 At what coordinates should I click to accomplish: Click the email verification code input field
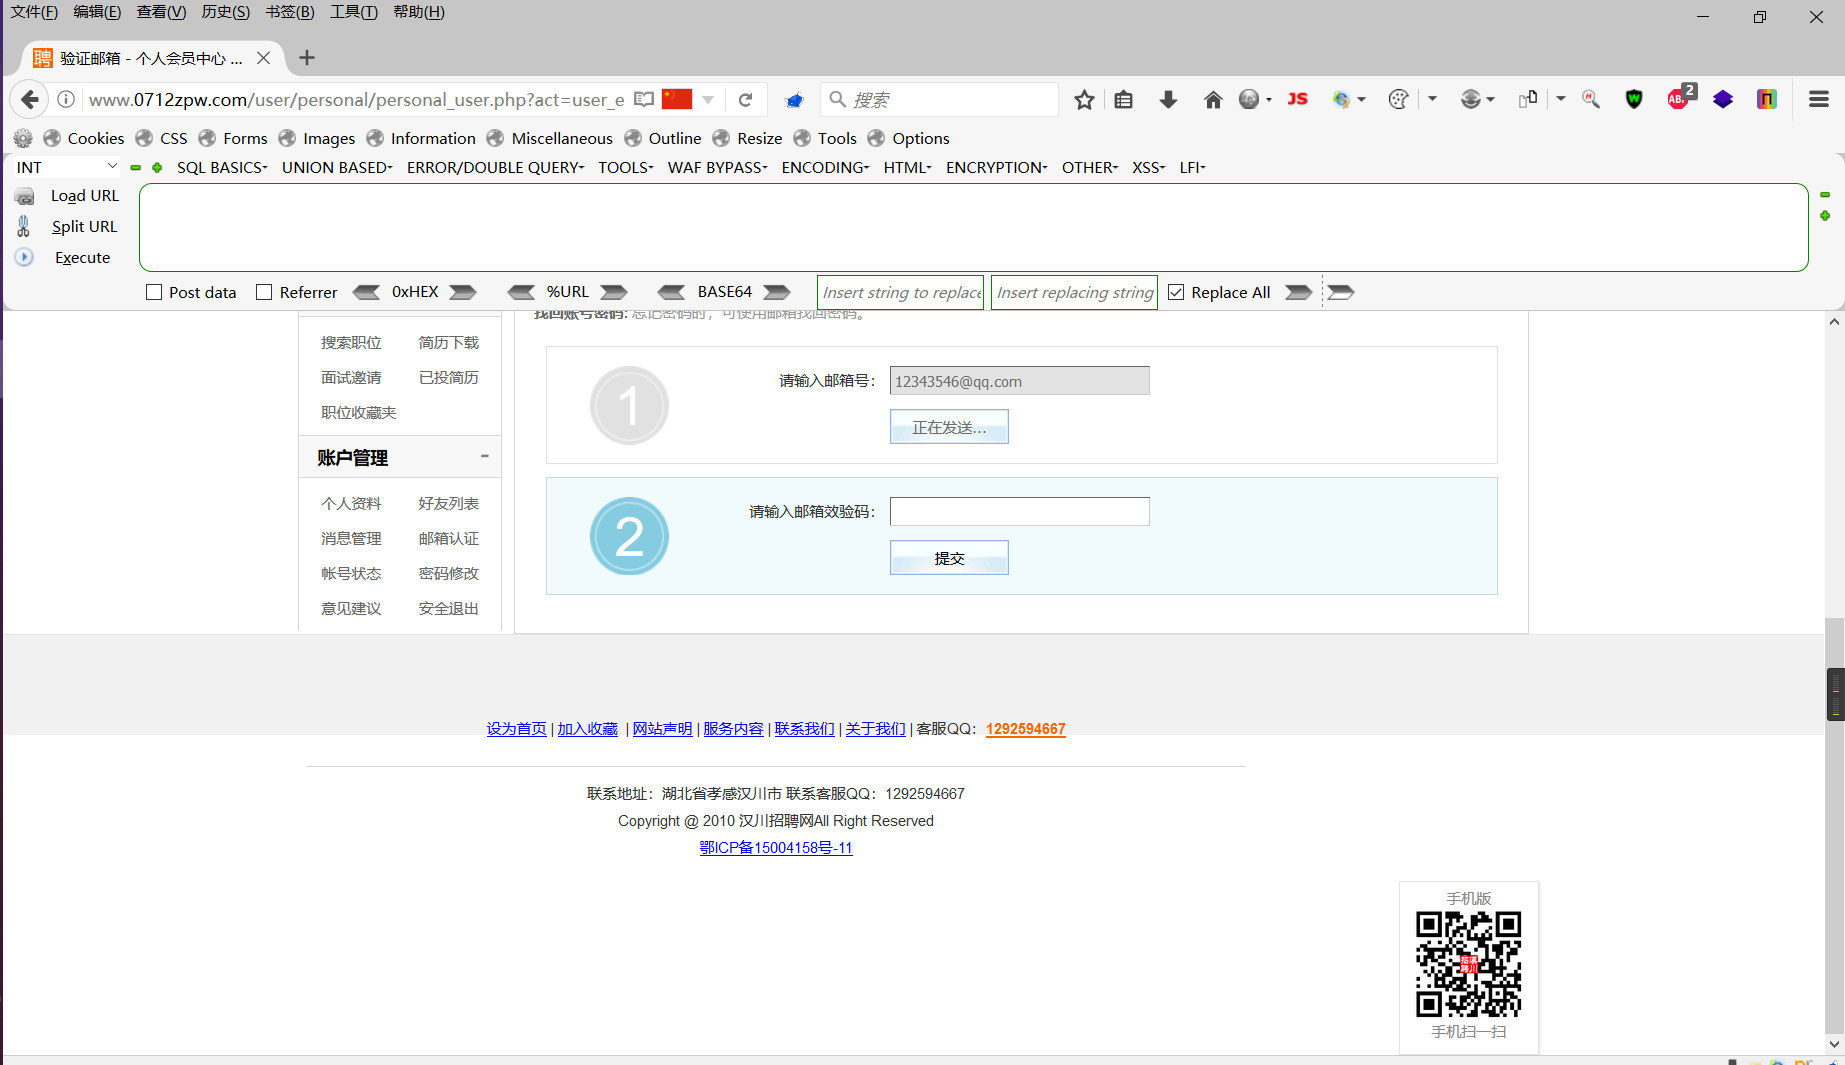tap(1019, 511)
